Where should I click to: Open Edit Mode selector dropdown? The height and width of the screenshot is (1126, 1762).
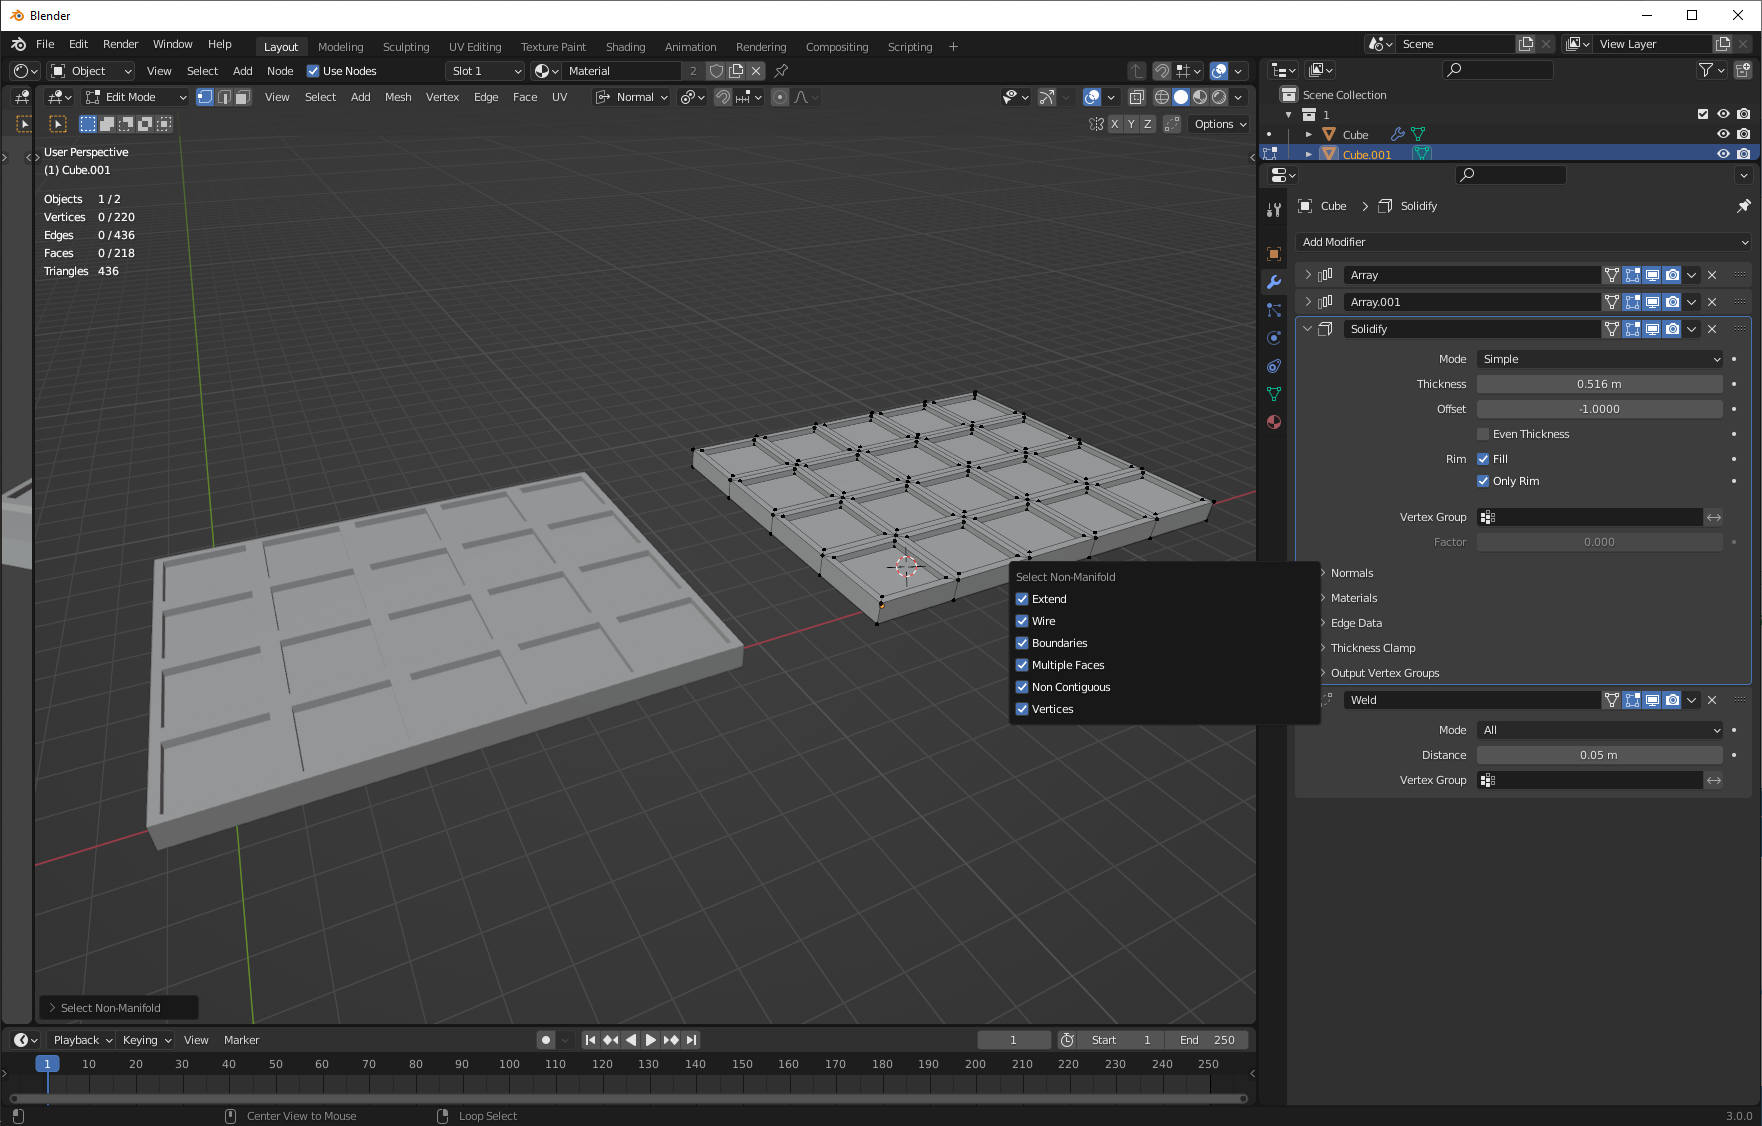coord(136,97)
